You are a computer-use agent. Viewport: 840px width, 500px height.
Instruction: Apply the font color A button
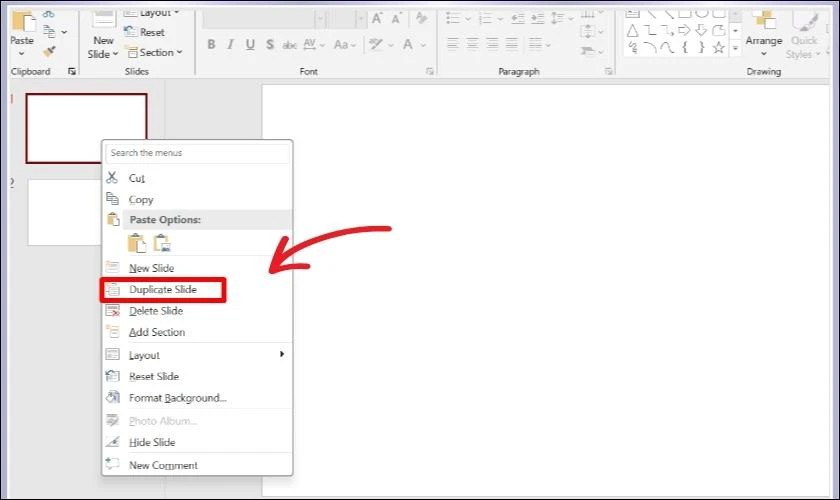[x=408, y=44]
